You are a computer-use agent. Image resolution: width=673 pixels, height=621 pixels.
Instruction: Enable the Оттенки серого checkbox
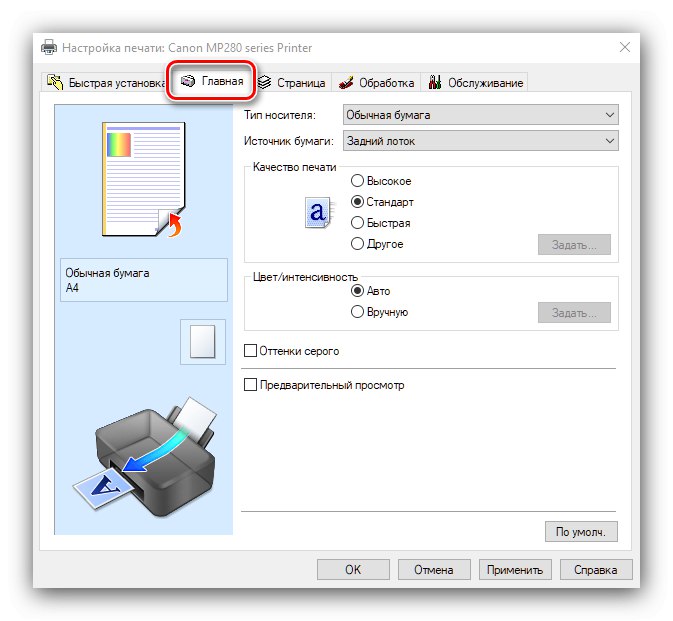click(291, 351)
